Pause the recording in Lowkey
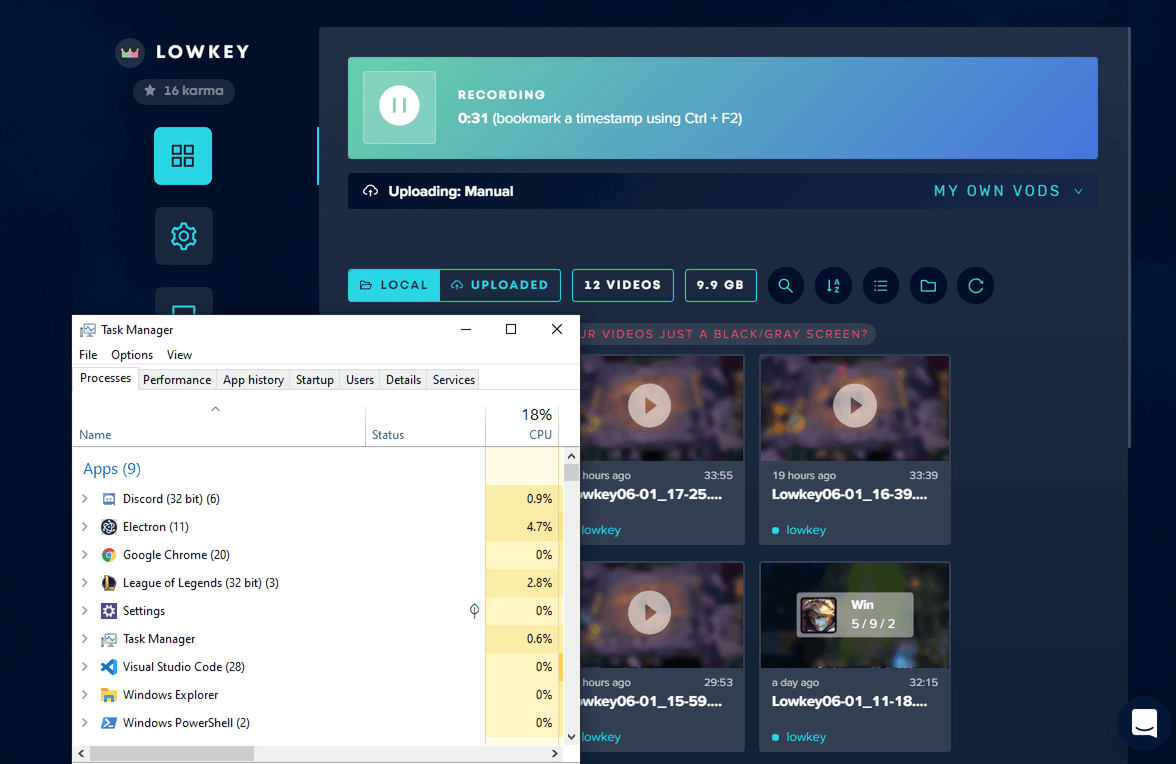 pos(399,106)
